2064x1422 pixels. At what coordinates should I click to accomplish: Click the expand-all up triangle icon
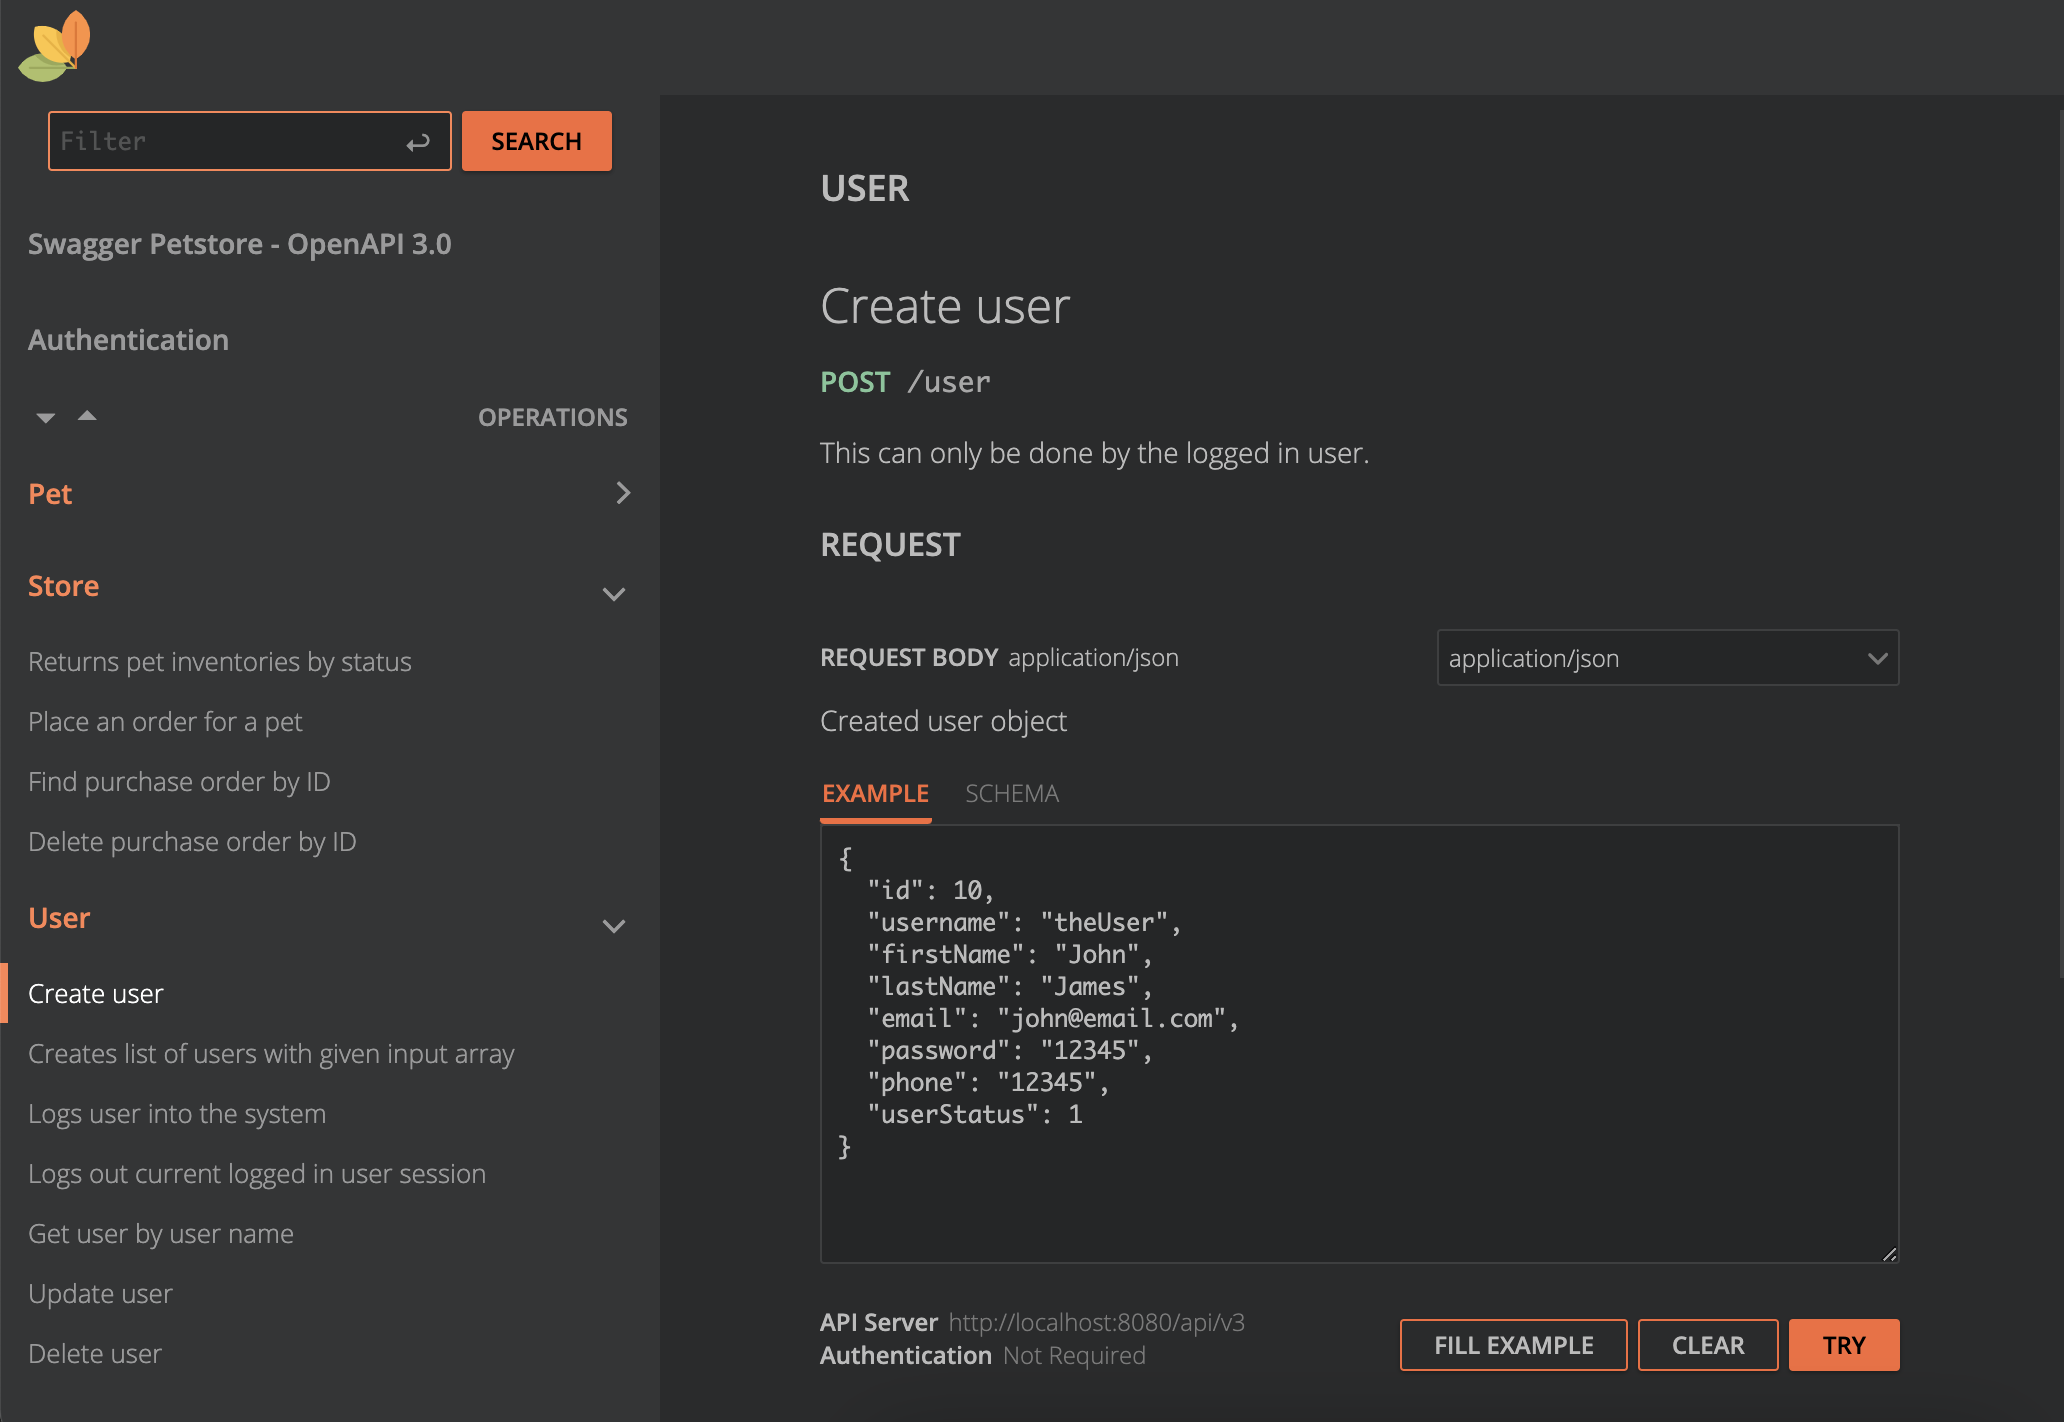pyautogui.click(x=87, y=416)
